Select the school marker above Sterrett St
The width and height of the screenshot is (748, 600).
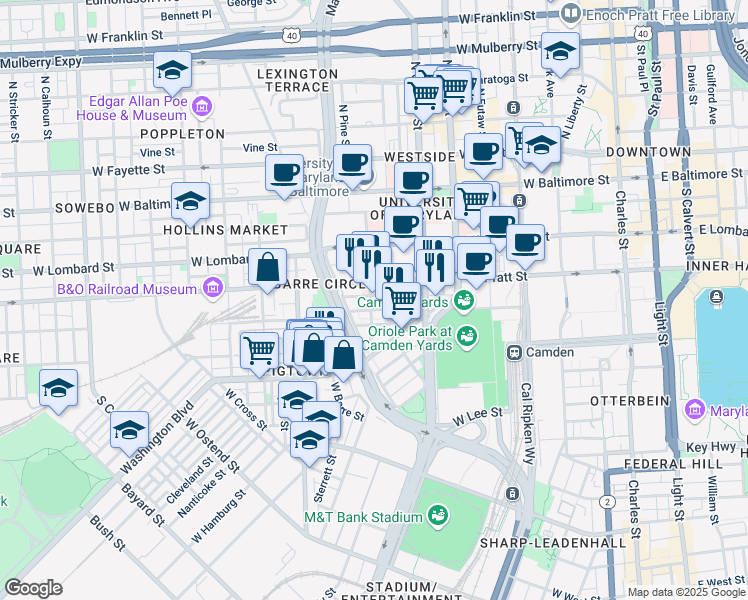pos(310,442)
